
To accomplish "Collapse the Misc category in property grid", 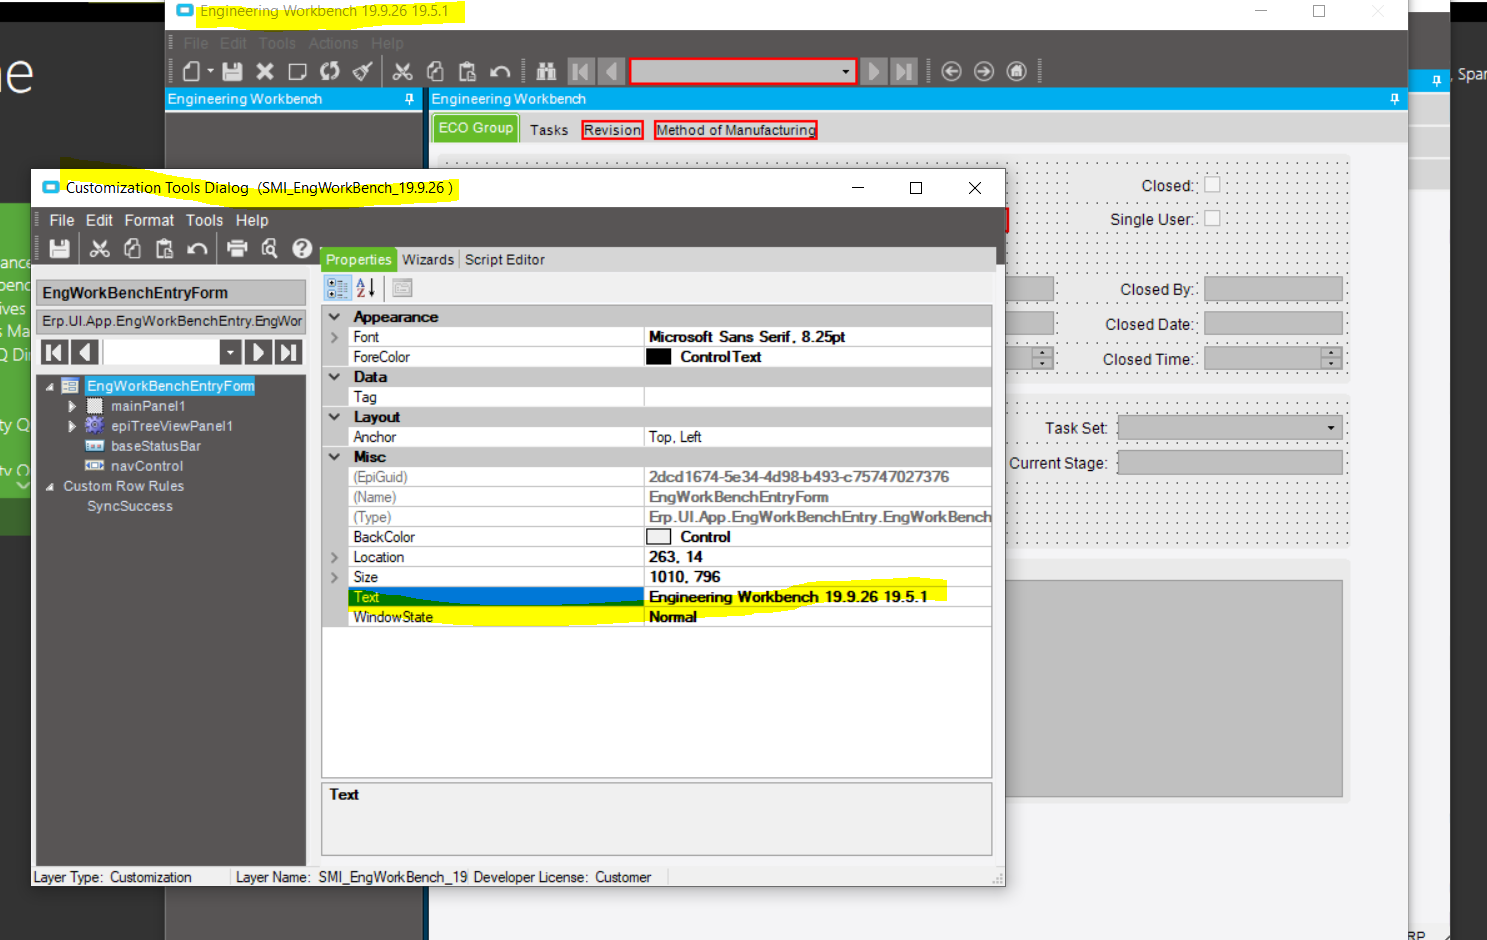I will click(335, 457).
